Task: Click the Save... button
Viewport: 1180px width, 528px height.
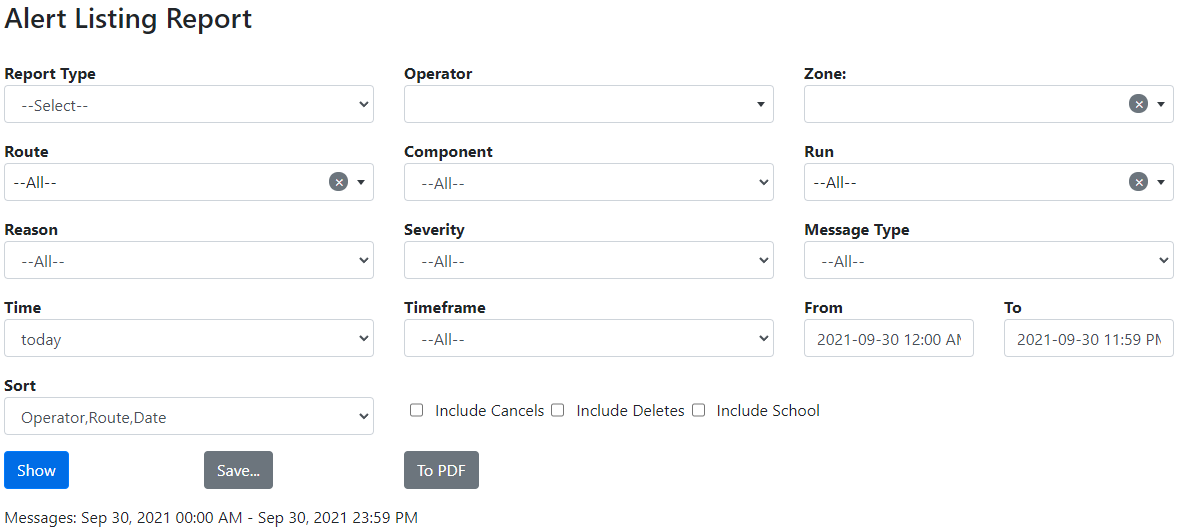Action: (x=238, y=470)
